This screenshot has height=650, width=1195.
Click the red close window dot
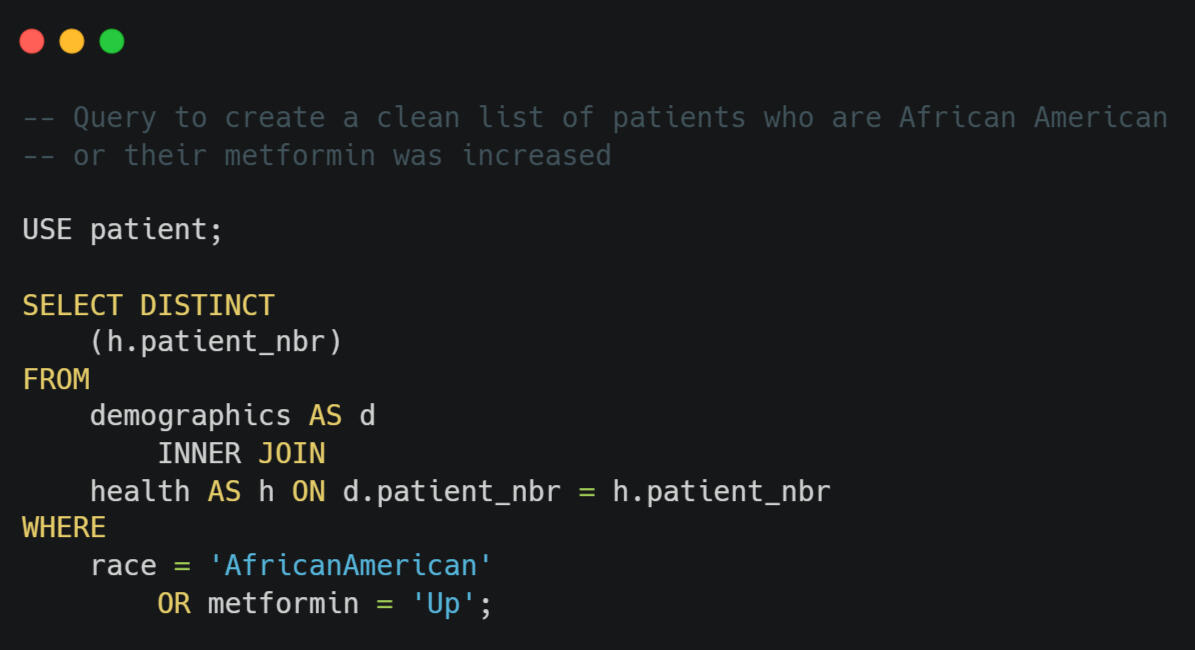coord(32,41)
